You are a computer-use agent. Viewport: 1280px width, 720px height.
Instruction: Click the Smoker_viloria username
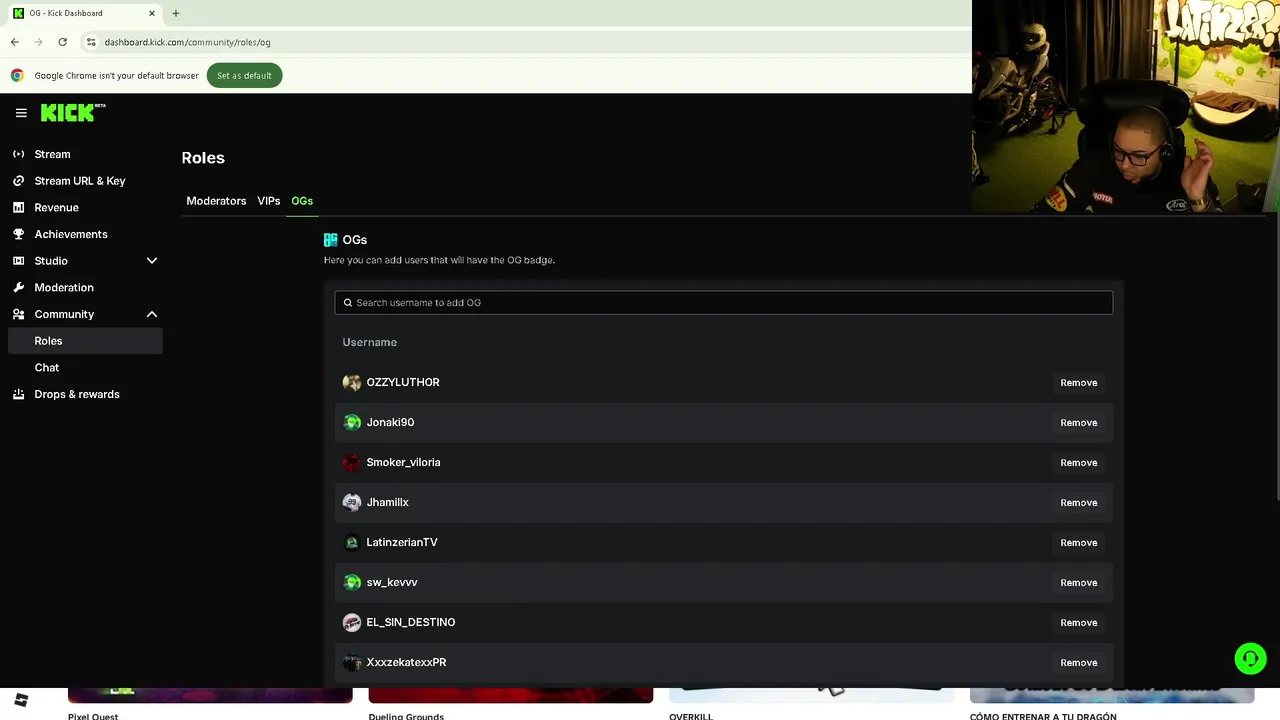pyautogui.click(x=403, y=462)
